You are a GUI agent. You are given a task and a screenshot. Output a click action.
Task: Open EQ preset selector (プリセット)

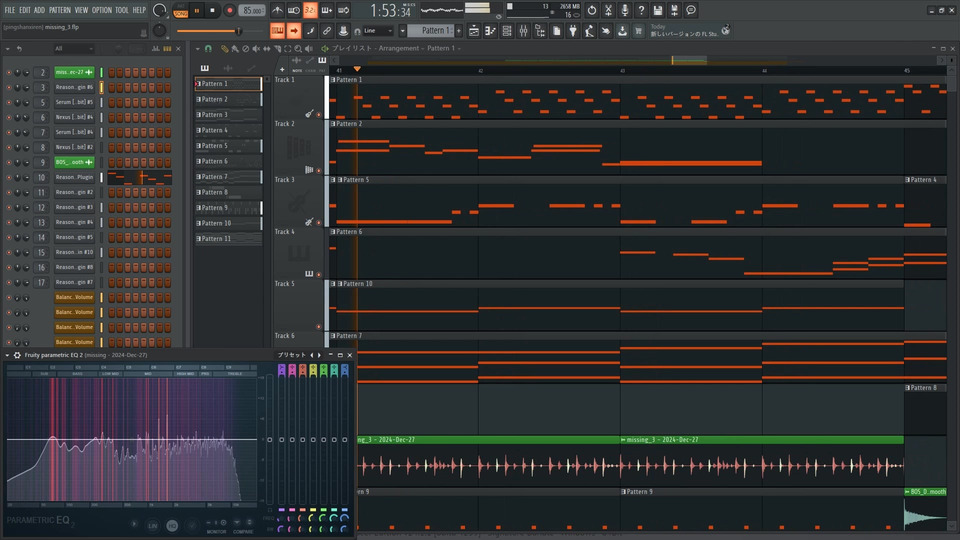click(291, 355)
